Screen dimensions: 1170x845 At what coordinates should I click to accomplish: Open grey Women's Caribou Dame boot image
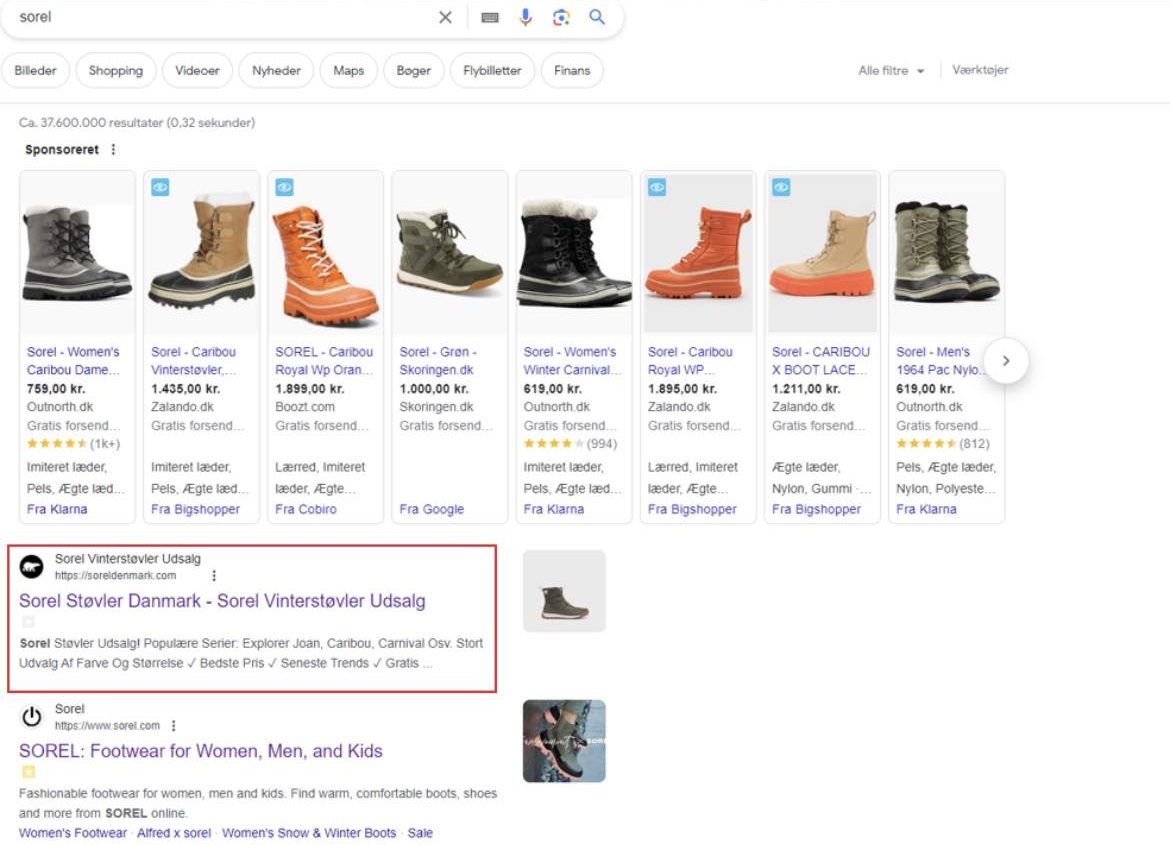(78, 254)
